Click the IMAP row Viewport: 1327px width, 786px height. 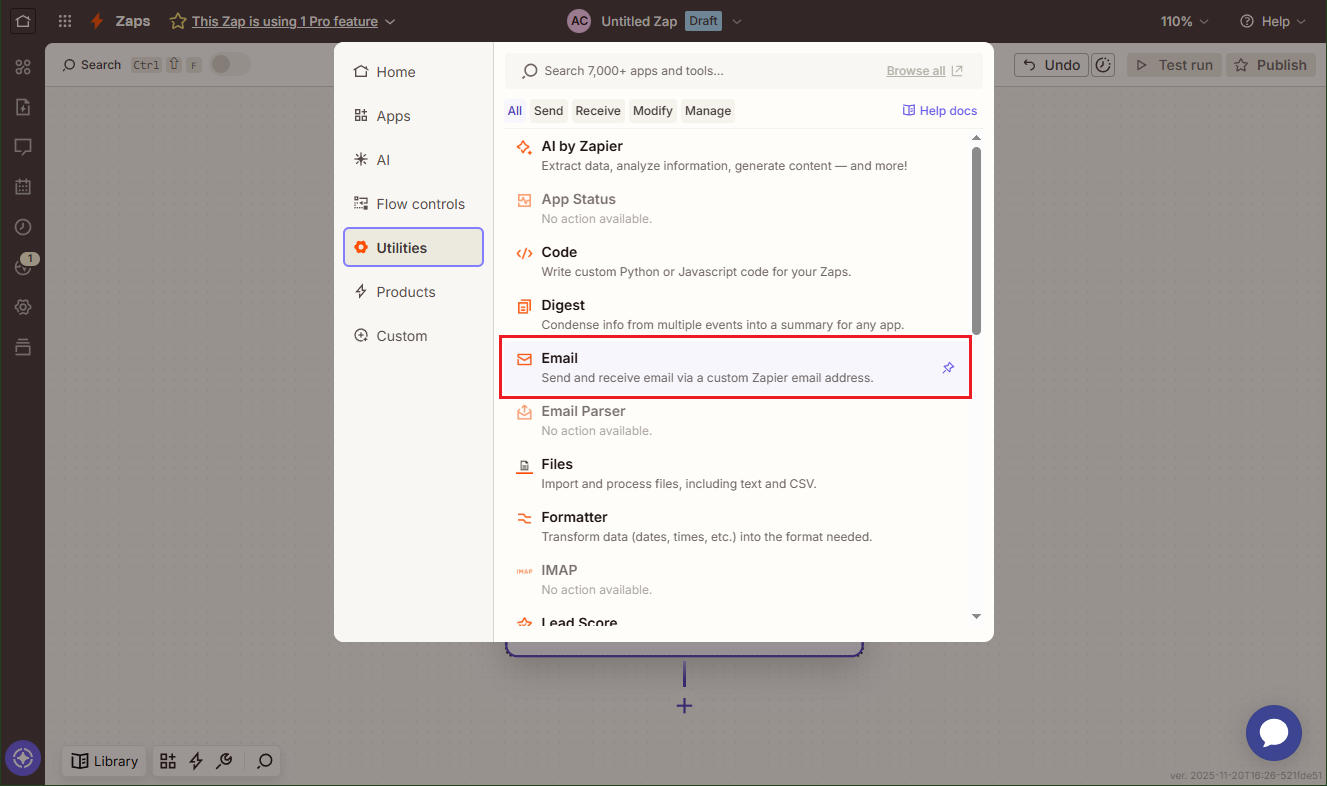click(735, 580)
